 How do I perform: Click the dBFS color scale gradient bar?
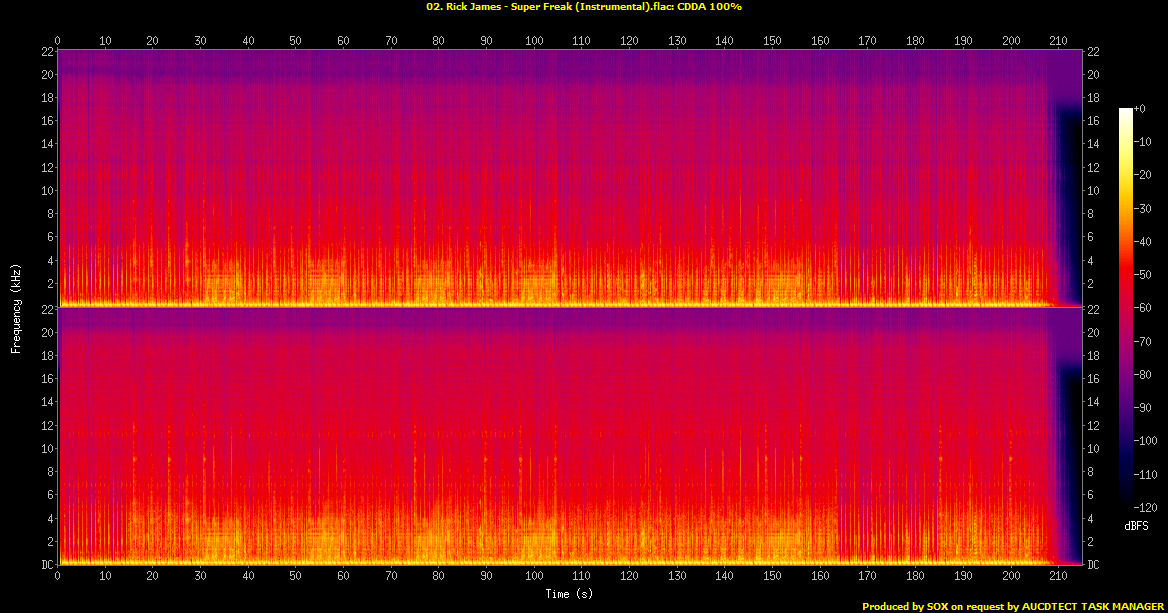pos(1125,308)
